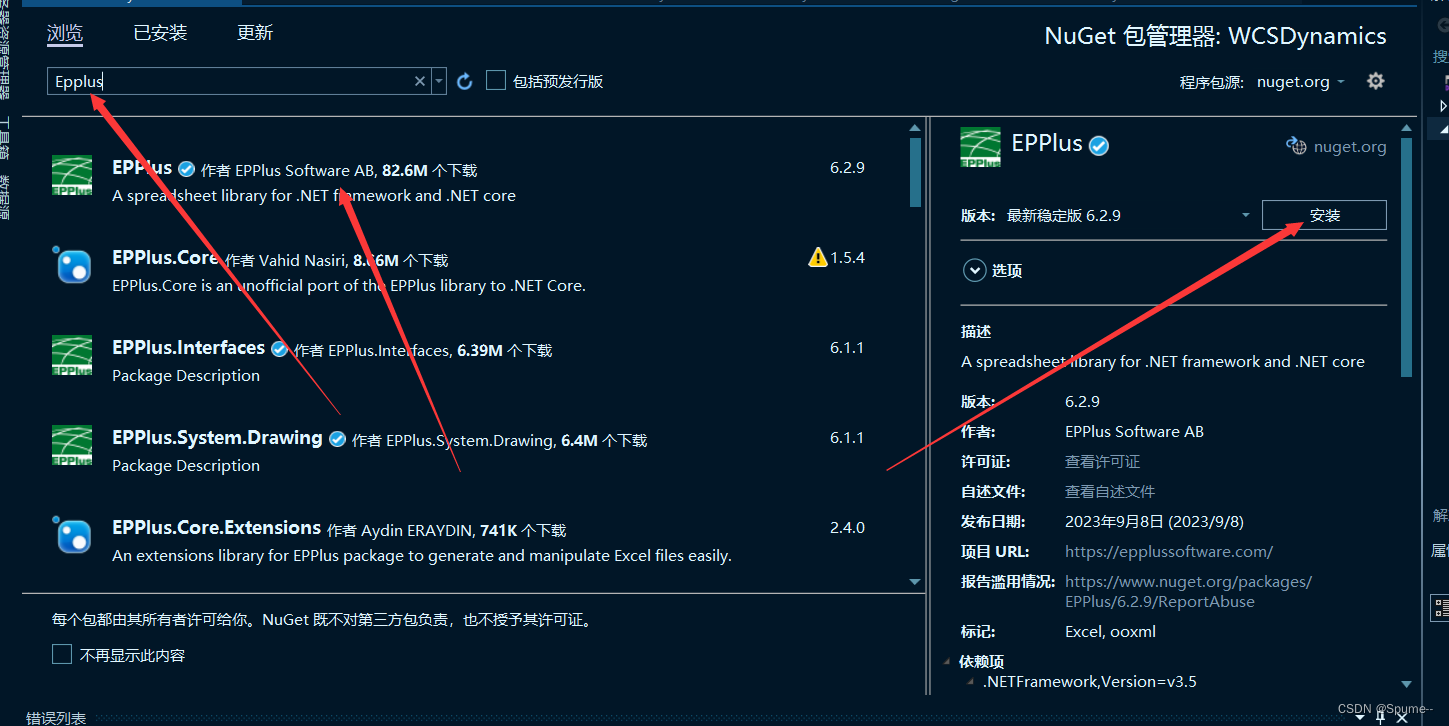Clear the search box with the X icon
Screen dimensions: 1449x726
coord(420,82)
